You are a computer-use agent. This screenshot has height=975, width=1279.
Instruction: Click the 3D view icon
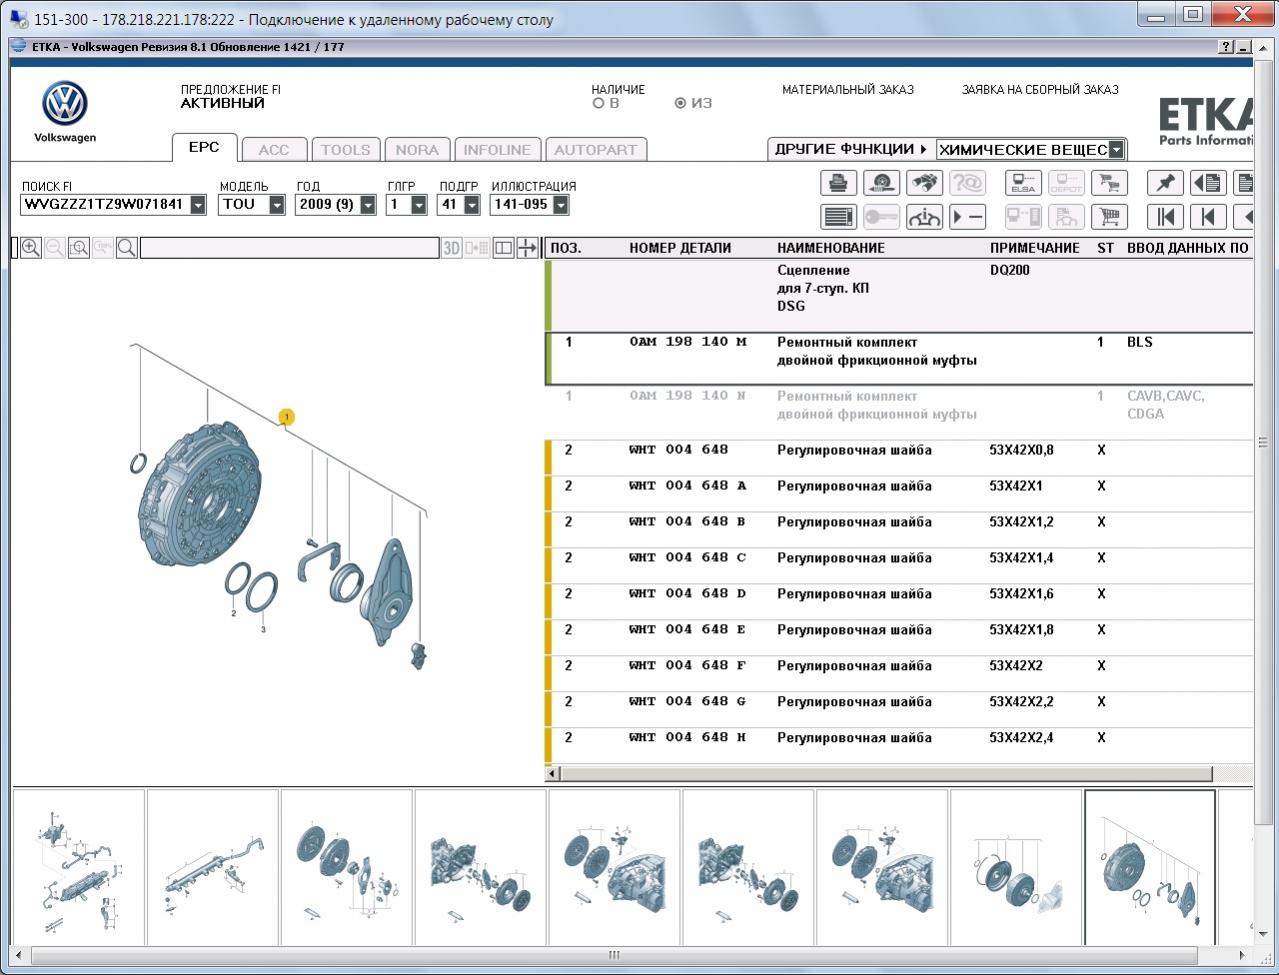(452, 248)
